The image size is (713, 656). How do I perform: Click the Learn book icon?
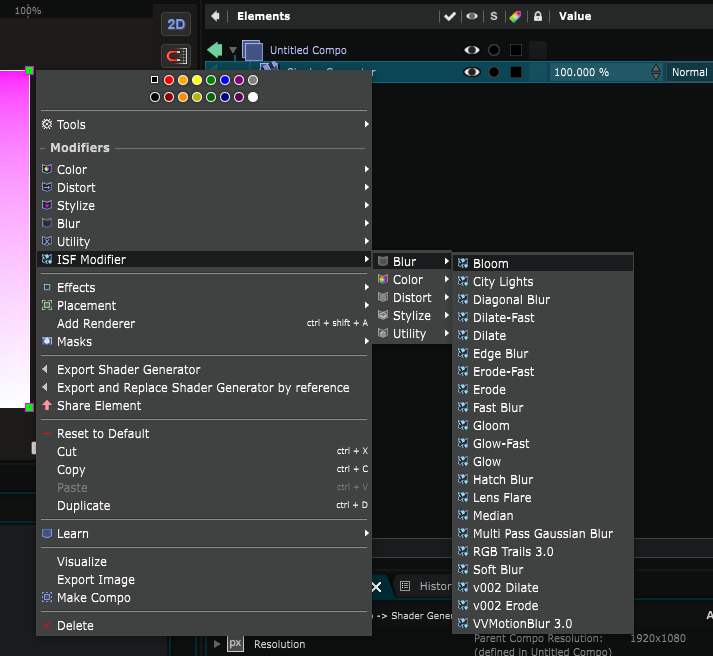47,533
